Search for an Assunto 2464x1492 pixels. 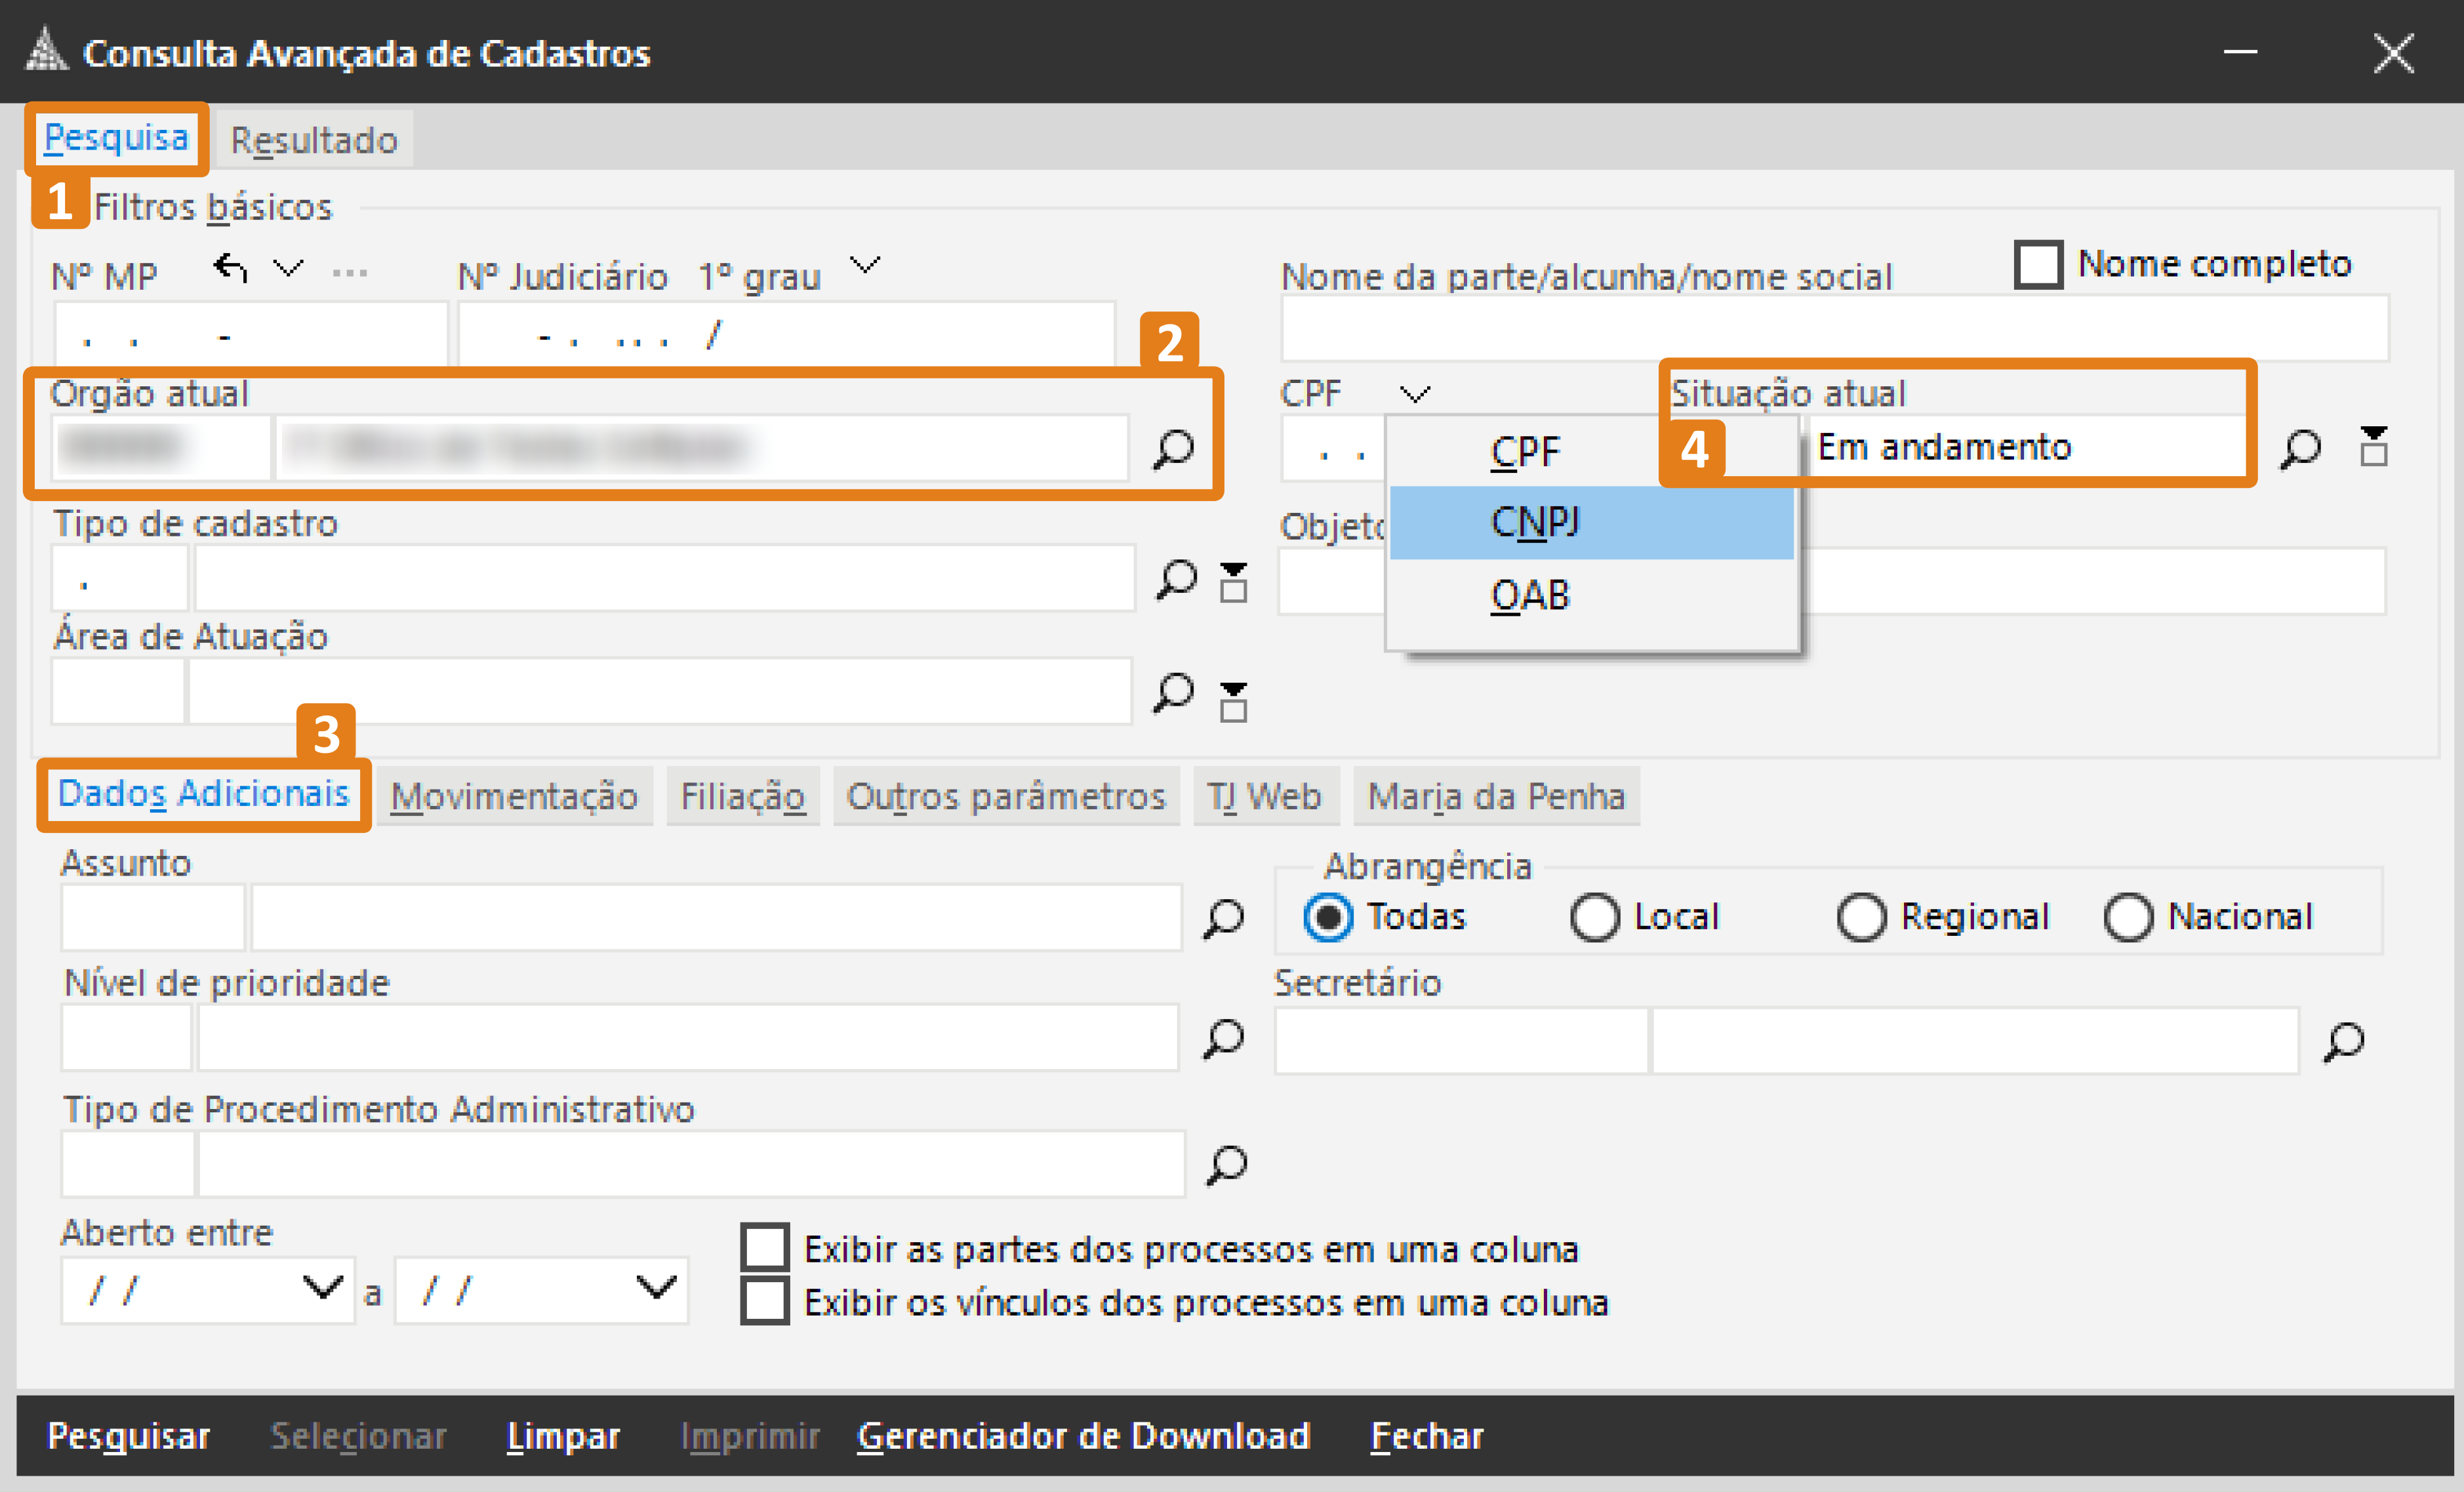click(x=1222, y=916)
